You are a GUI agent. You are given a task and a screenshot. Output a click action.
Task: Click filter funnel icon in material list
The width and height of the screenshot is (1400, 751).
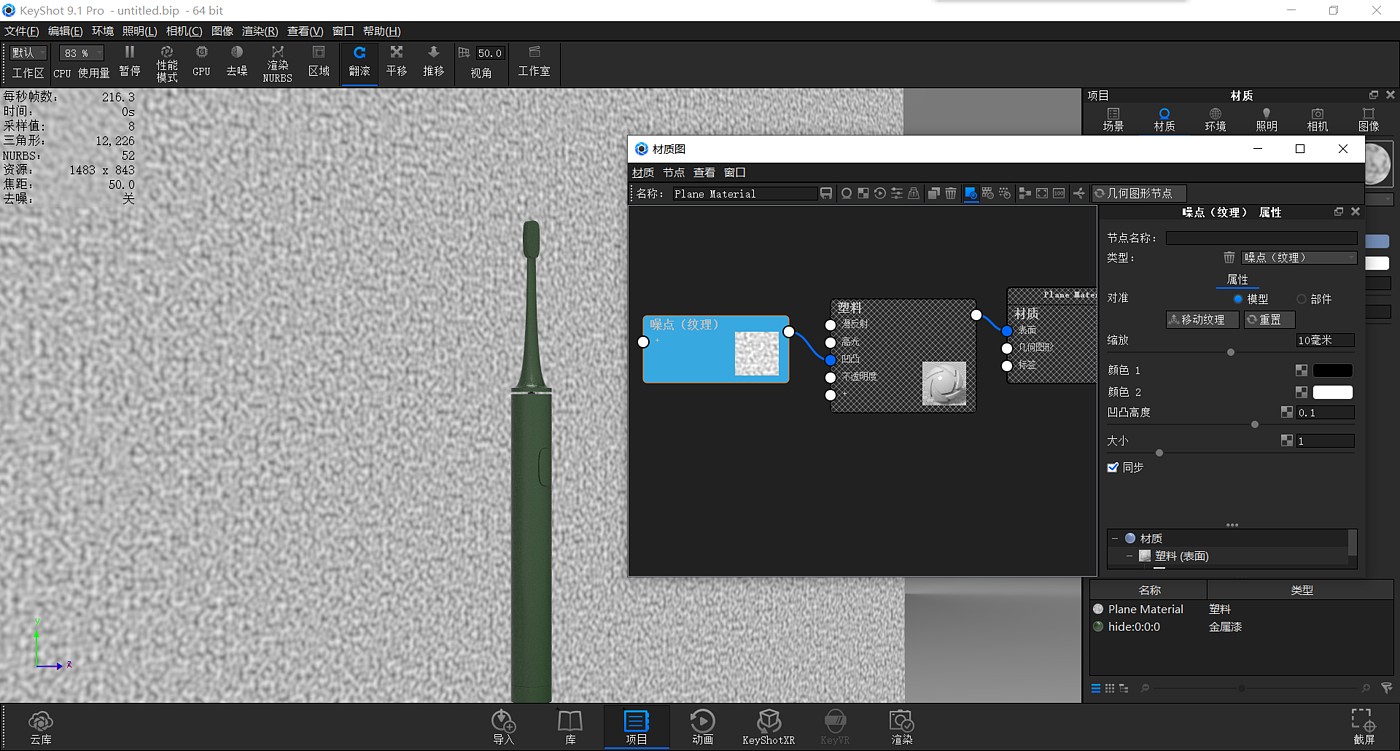tap(1387, 688)
